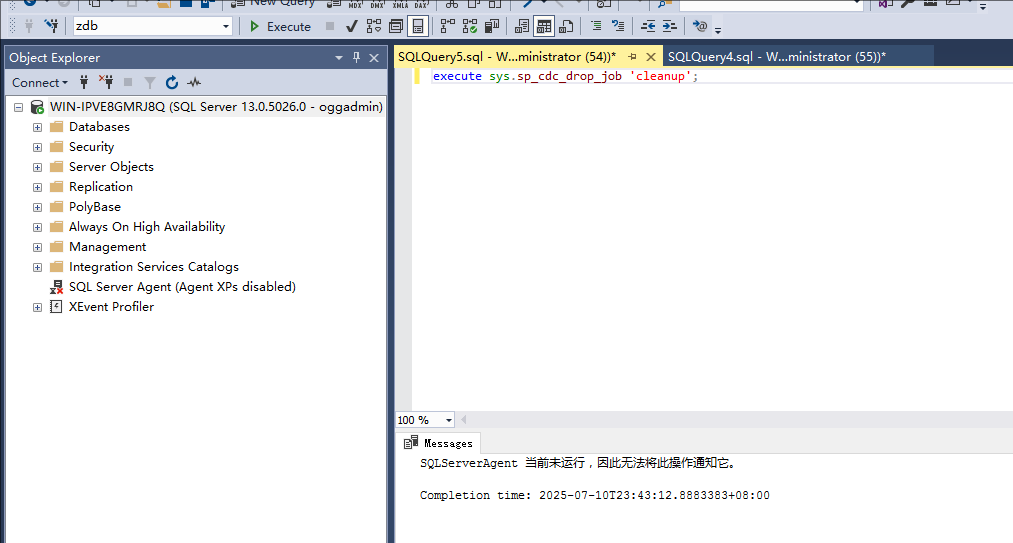Click the Completion time message line
Screen dimensions: 1013x543
[594, 495]
